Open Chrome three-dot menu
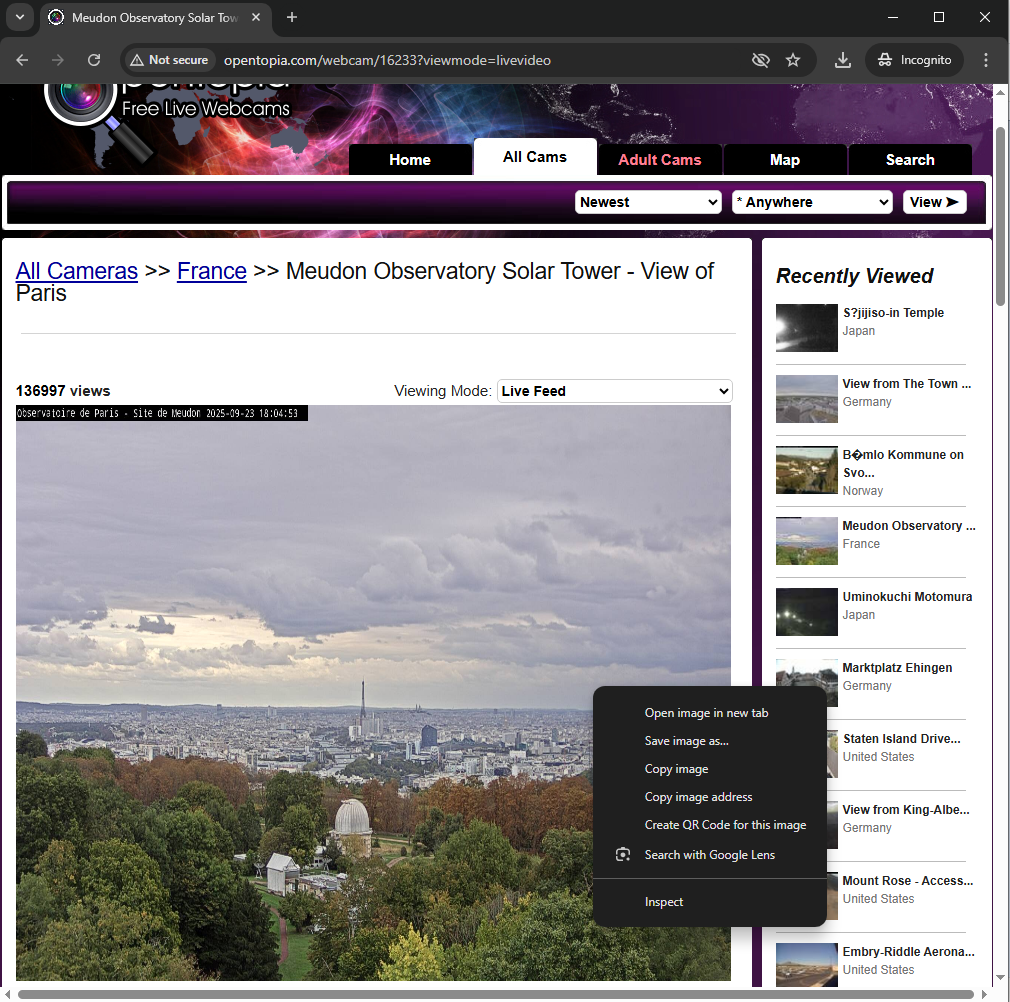Image resolution: width=1010 pixels, height=1002 pixels. coord(986,60)
